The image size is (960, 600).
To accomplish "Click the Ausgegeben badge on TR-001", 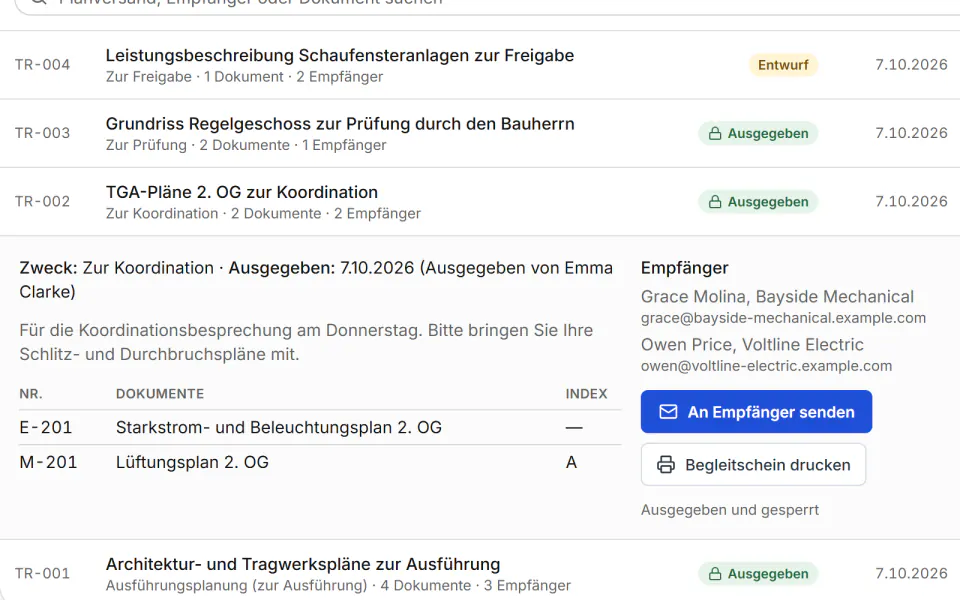I will (x=758, y=574).
